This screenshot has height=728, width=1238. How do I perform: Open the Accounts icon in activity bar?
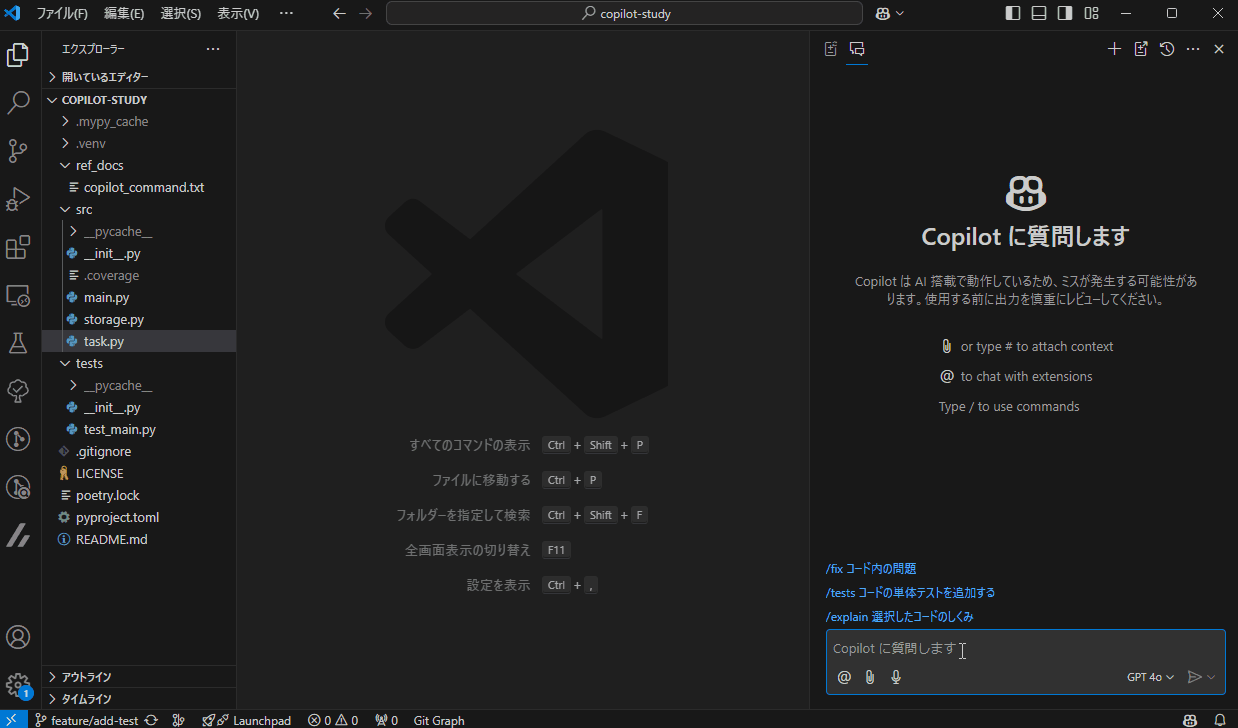tap(18, 637)
